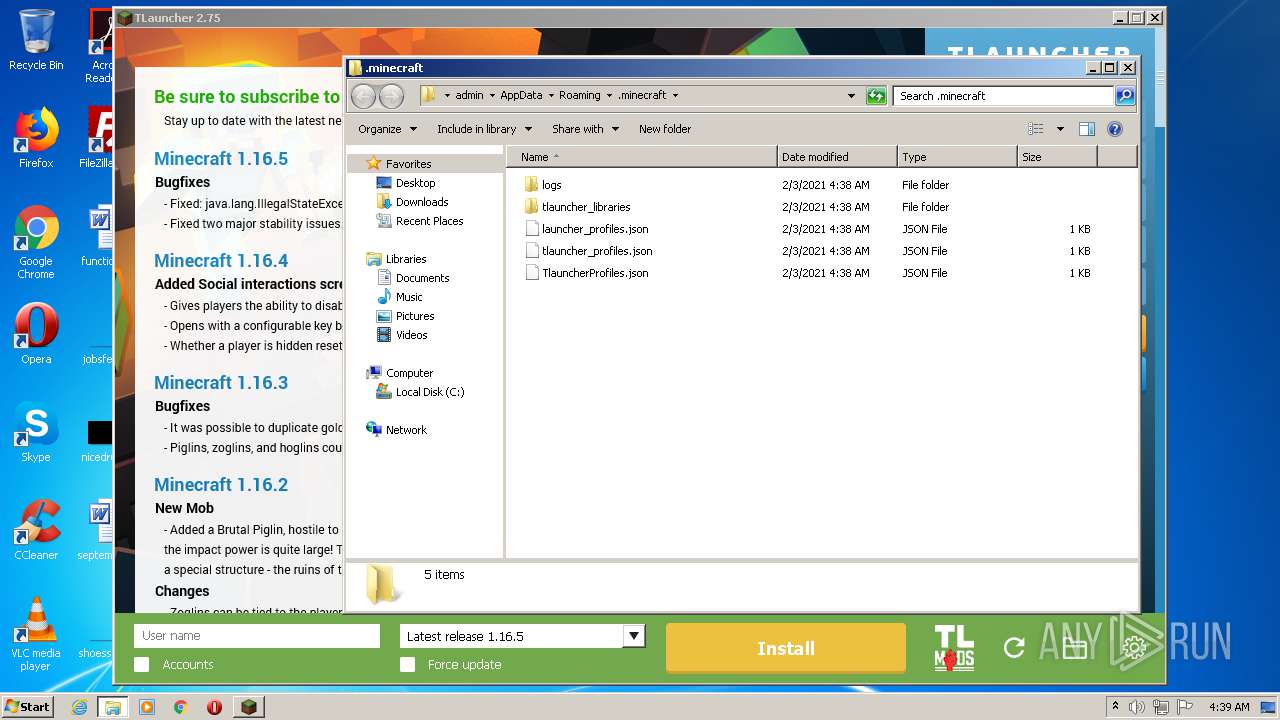
Task: Expand the view options dropdown arrow
Action: coord(1060,129)
